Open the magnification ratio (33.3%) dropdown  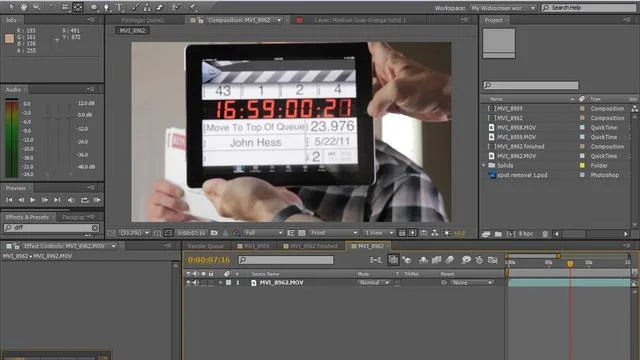[134, 233]
